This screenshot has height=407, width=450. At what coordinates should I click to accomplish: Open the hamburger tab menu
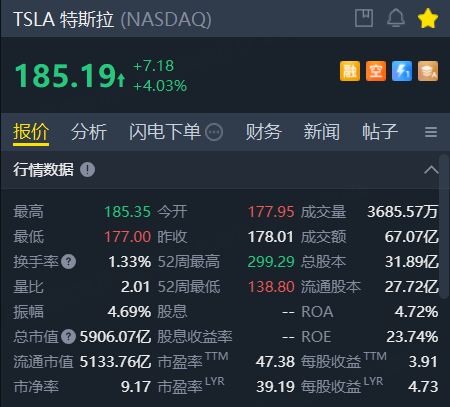[x=431, y=132]
